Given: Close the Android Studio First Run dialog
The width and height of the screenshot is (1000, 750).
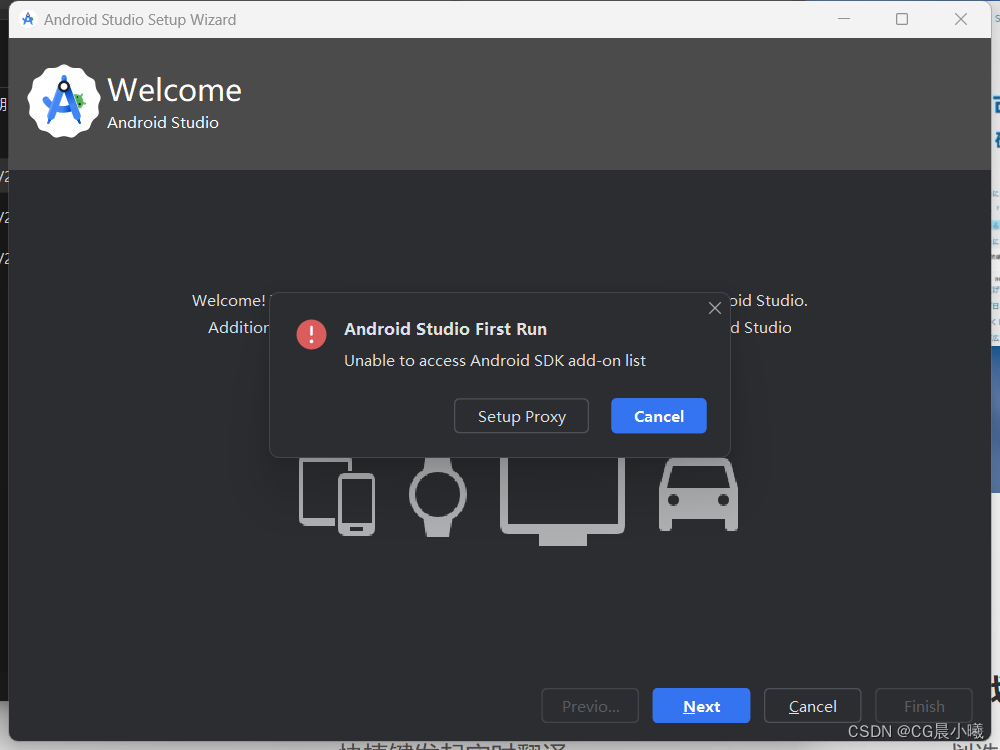Looking at the screenshot, I should click(714, 308).
